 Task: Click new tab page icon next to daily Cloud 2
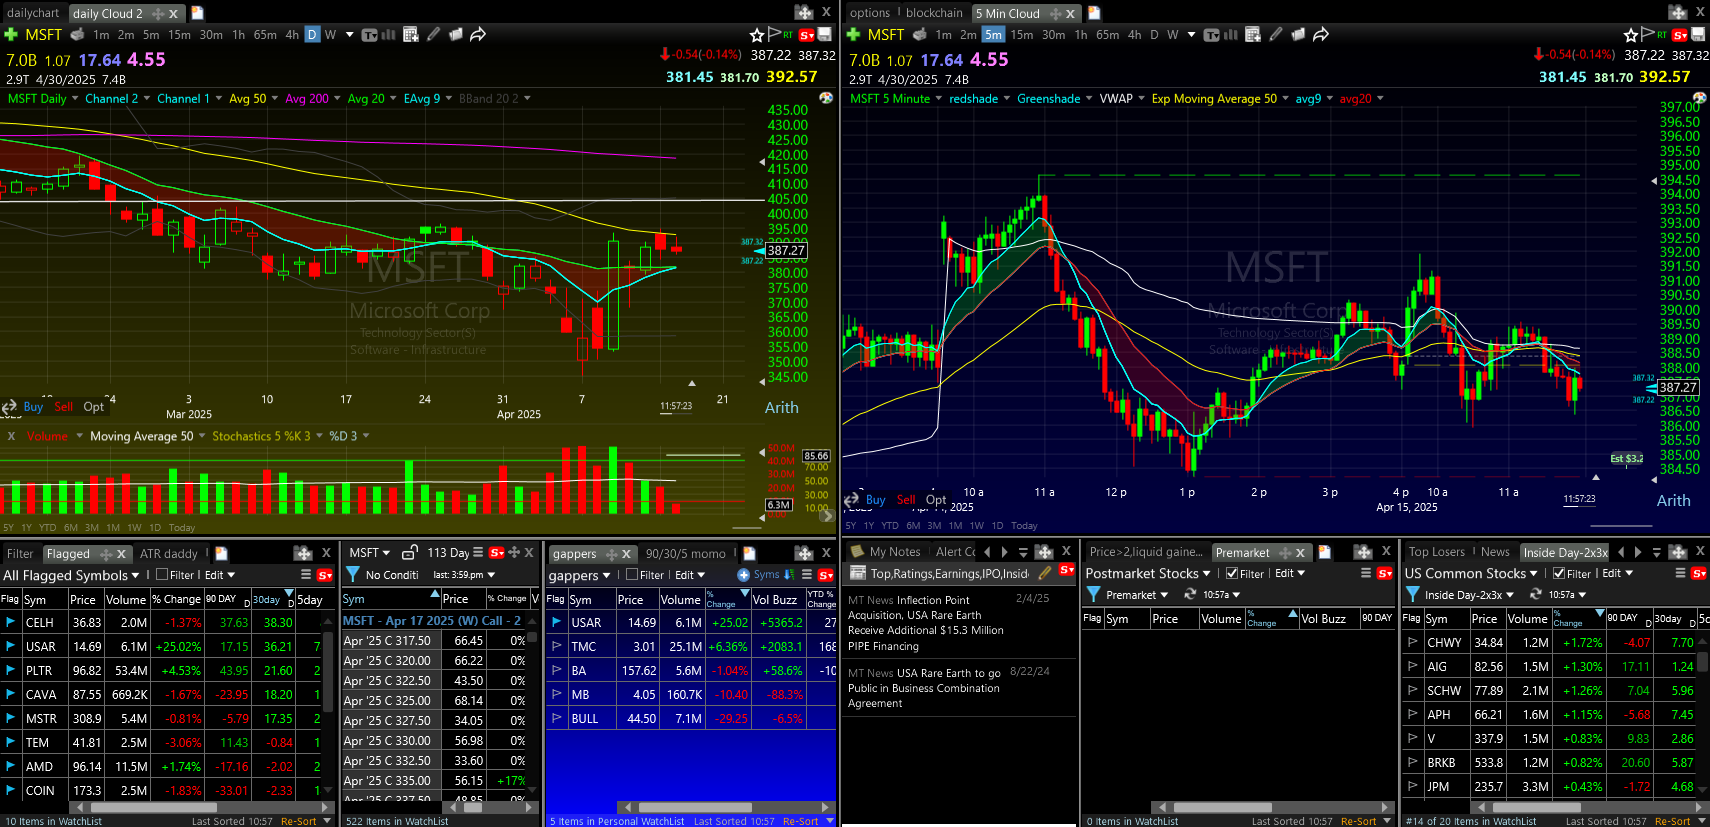point(197,13)
